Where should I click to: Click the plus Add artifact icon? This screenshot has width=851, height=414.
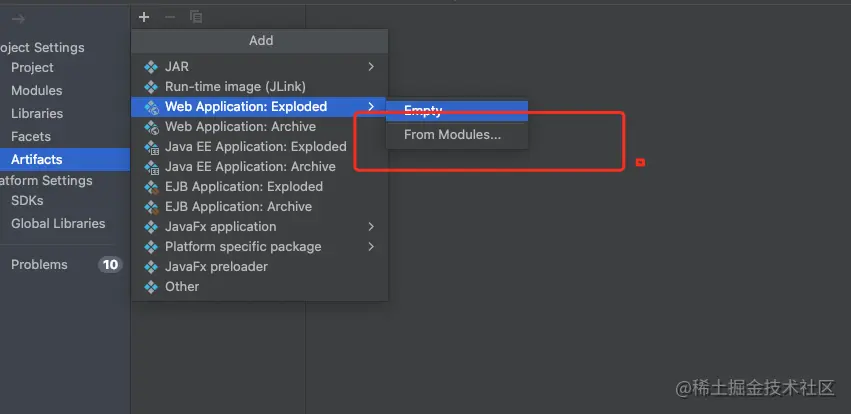tap(144, 17)
